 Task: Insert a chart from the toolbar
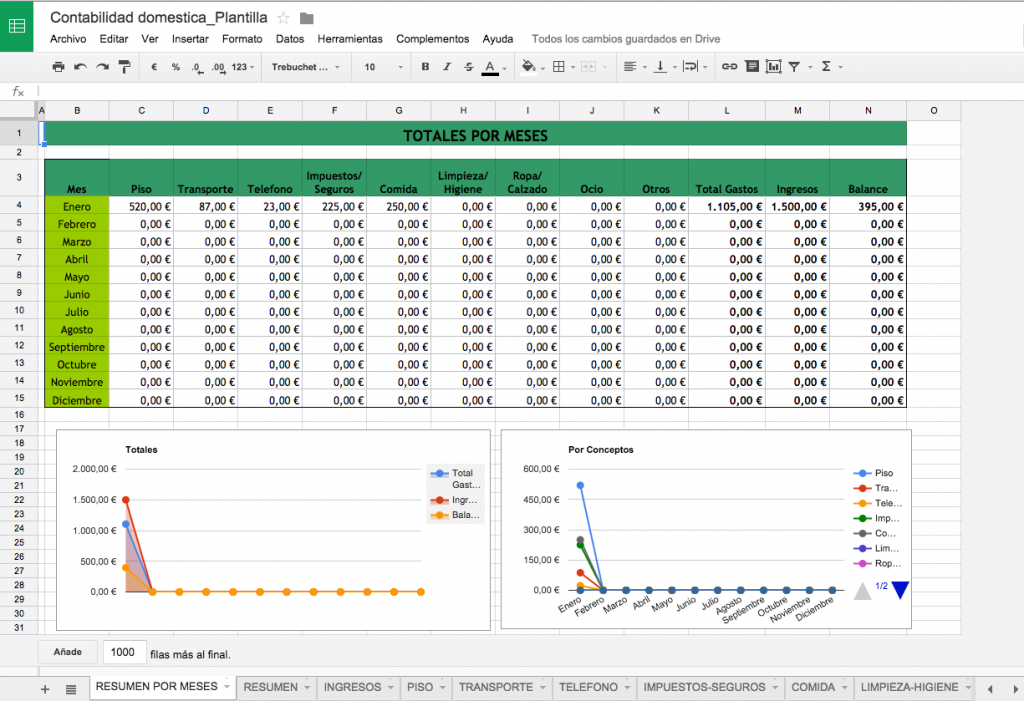pyautogui.click(x=773, y=67)
